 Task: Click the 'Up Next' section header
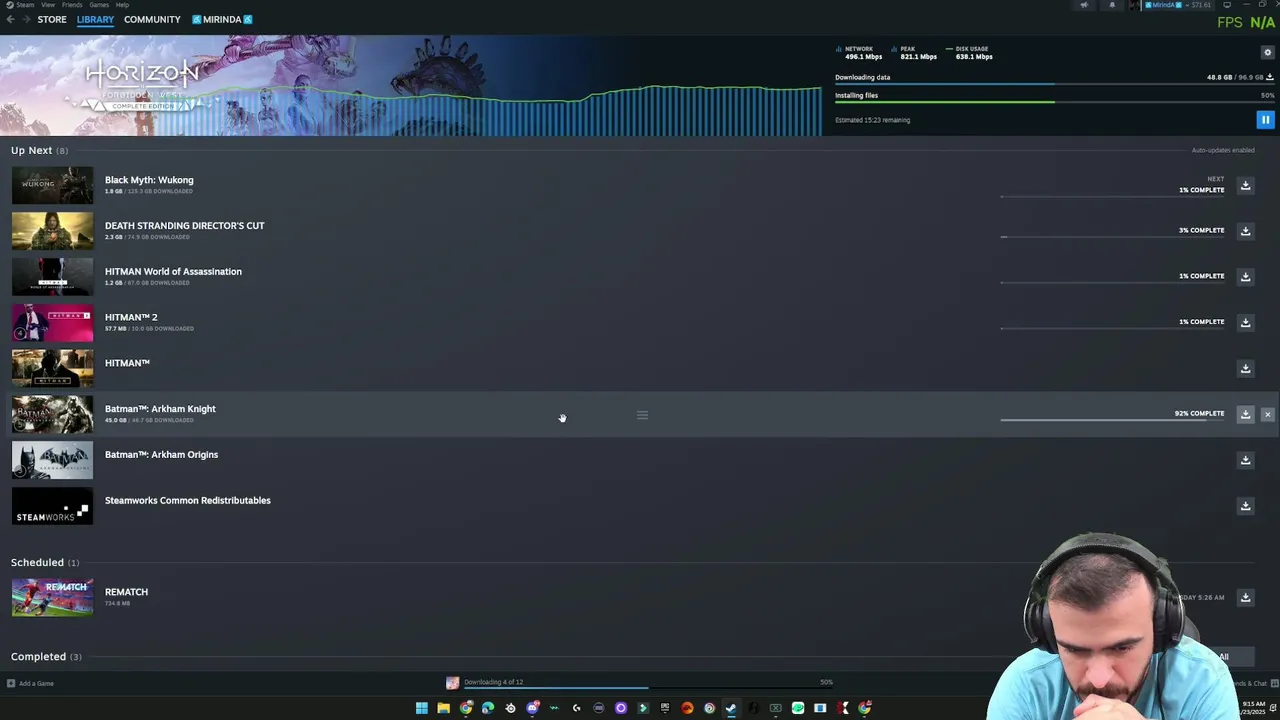point(39,150)
